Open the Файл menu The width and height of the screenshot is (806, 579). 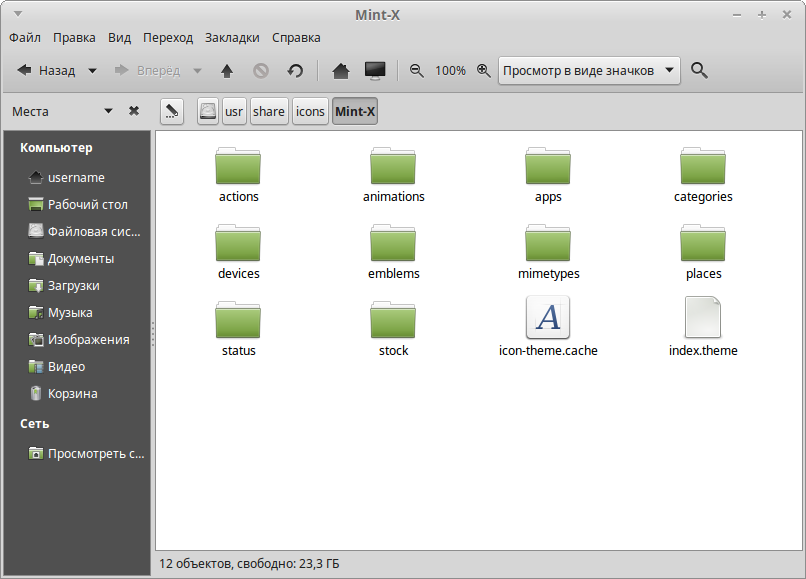[25, 37]
